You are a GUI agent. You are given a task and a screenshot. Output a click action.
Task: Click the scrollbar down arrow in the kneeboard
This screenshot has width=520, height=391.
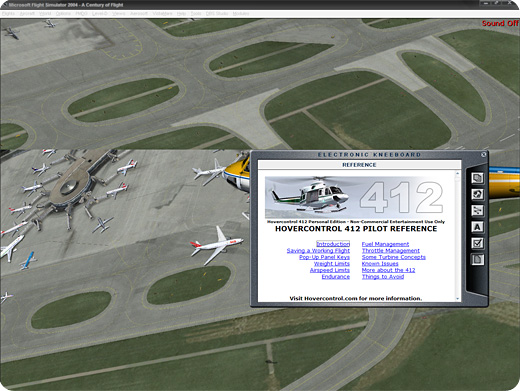click(x=457, y=298)
